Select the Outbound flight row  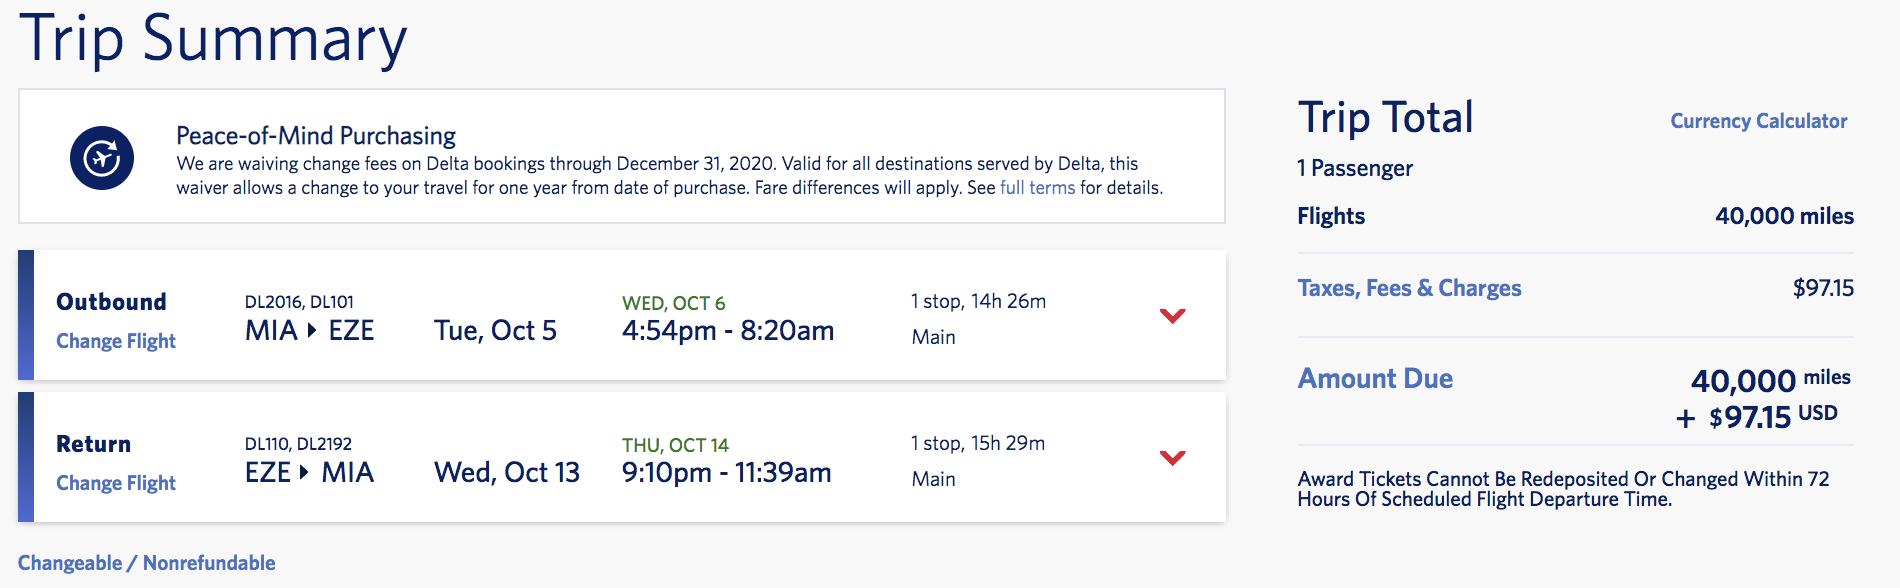pos(622,315)
